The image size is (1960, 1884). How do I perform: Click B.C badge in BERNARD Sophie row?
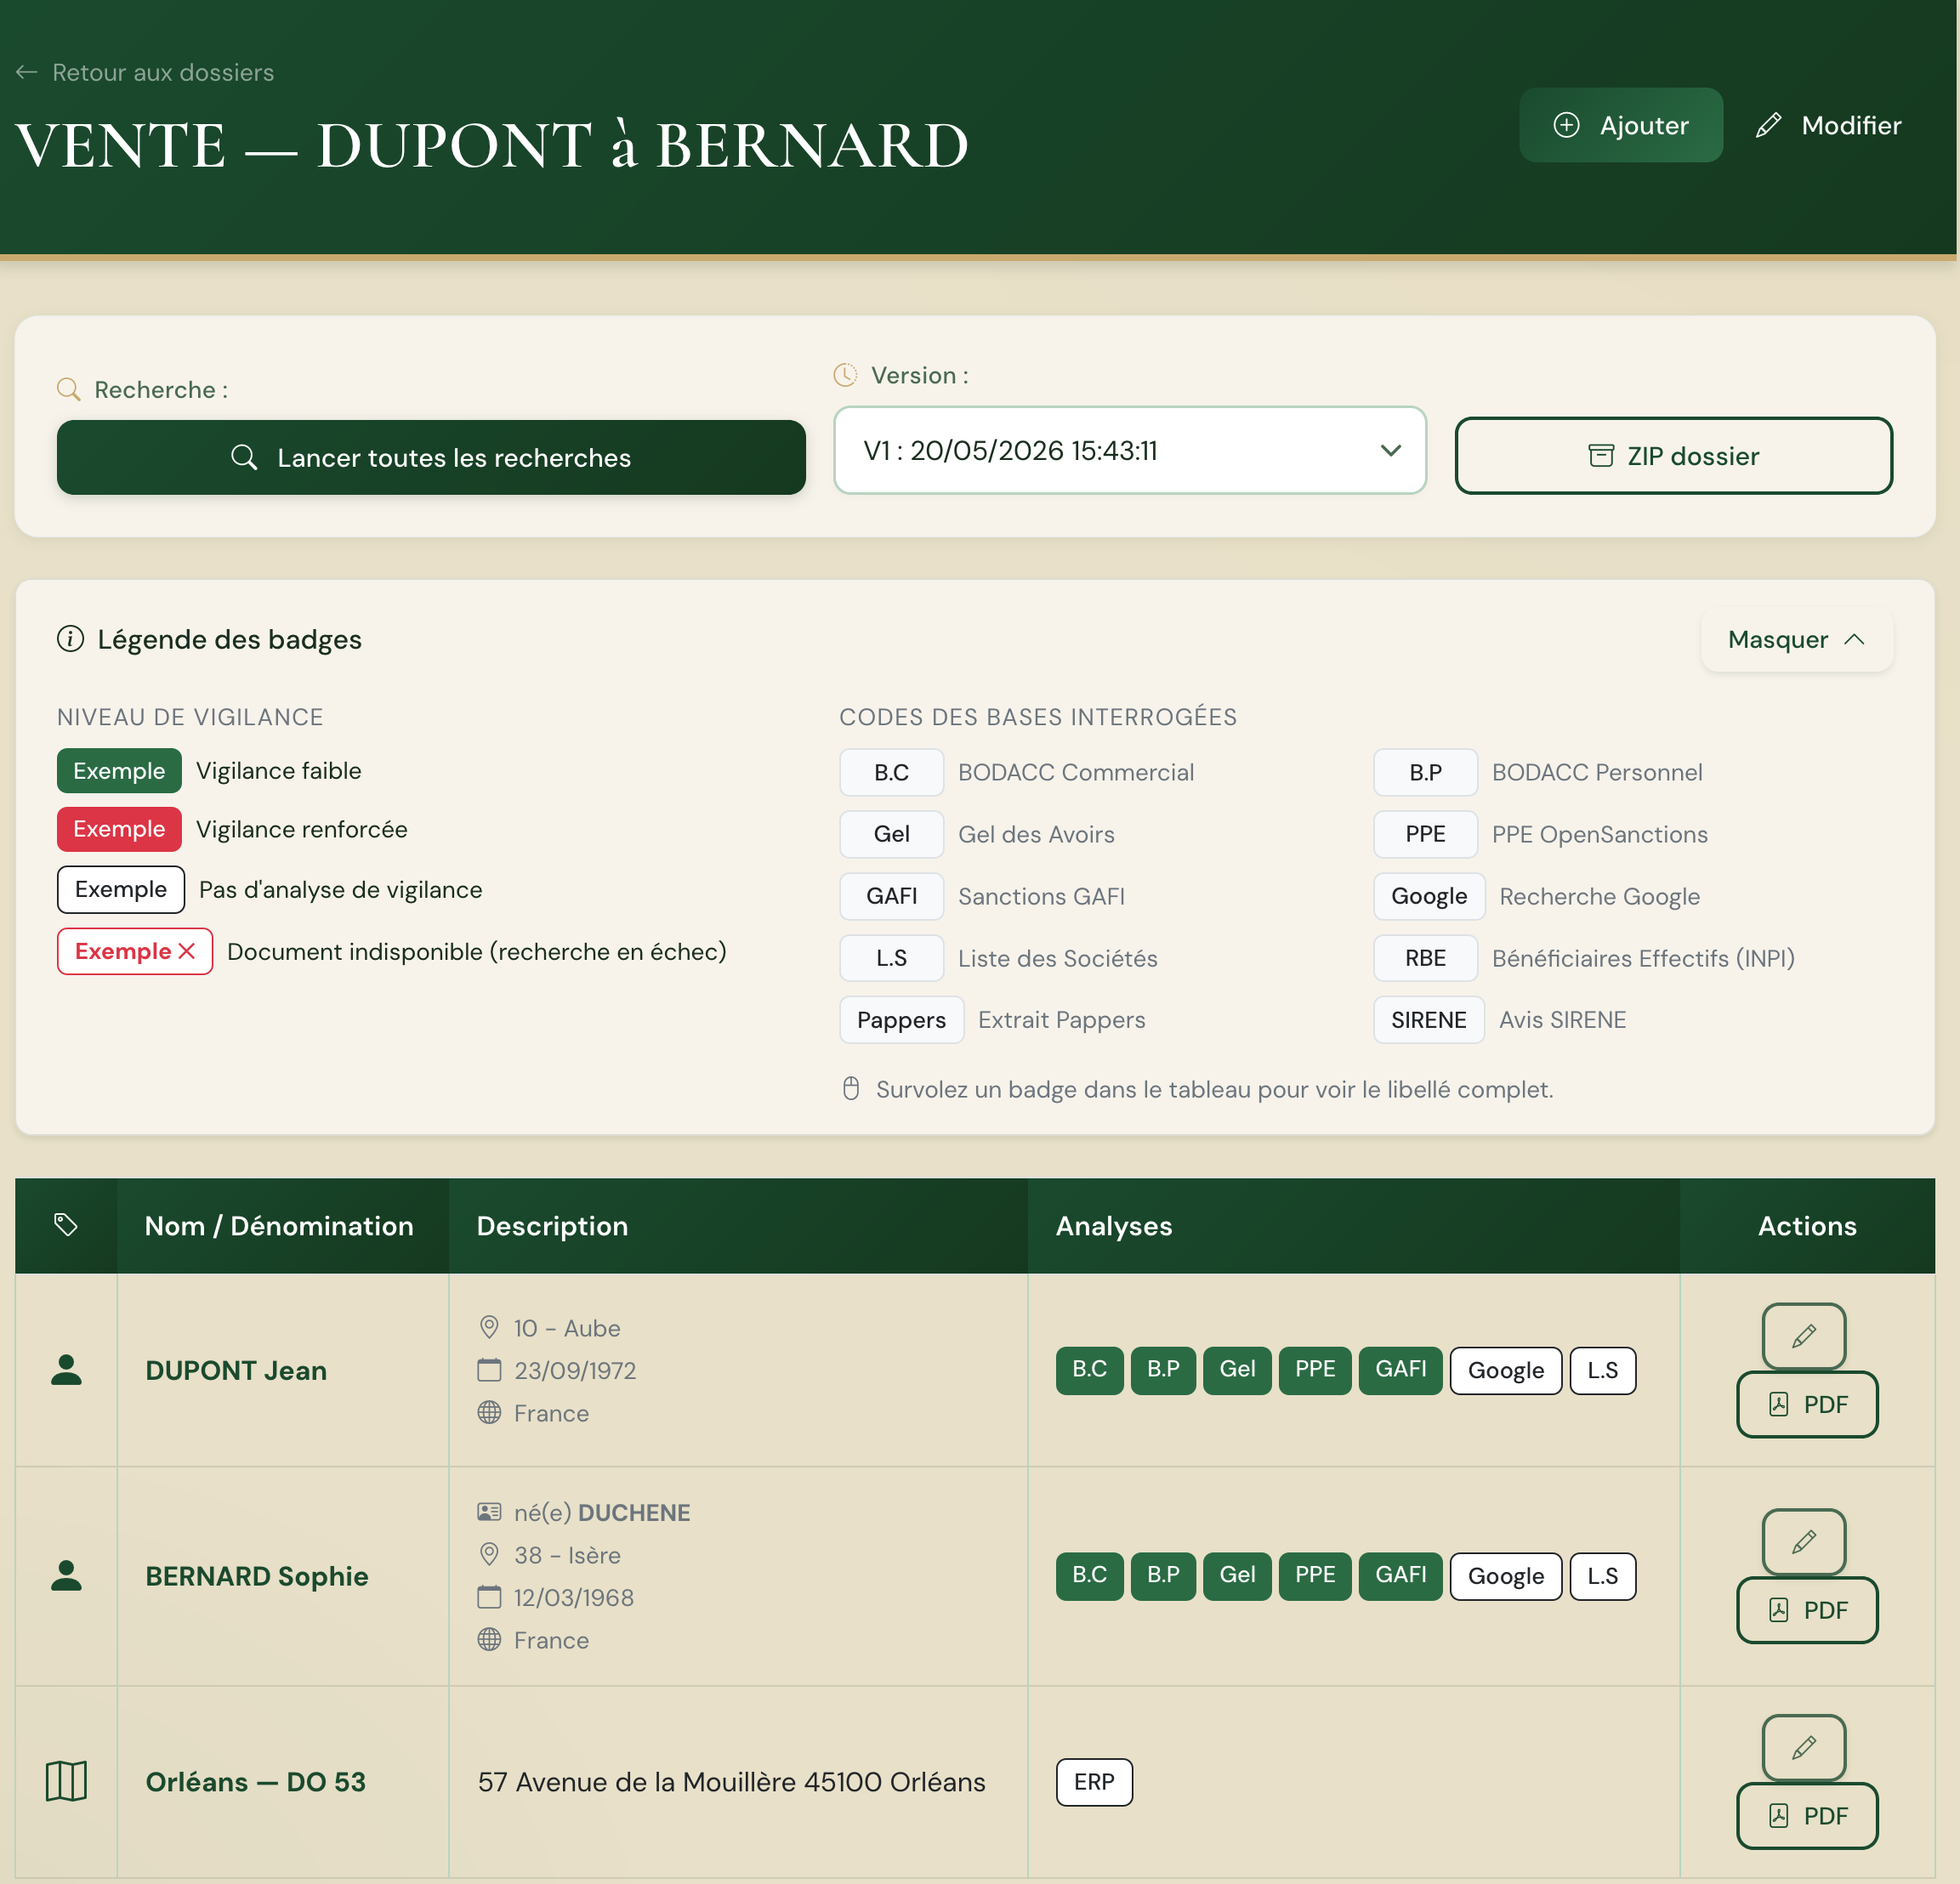click(1089, 1575)
